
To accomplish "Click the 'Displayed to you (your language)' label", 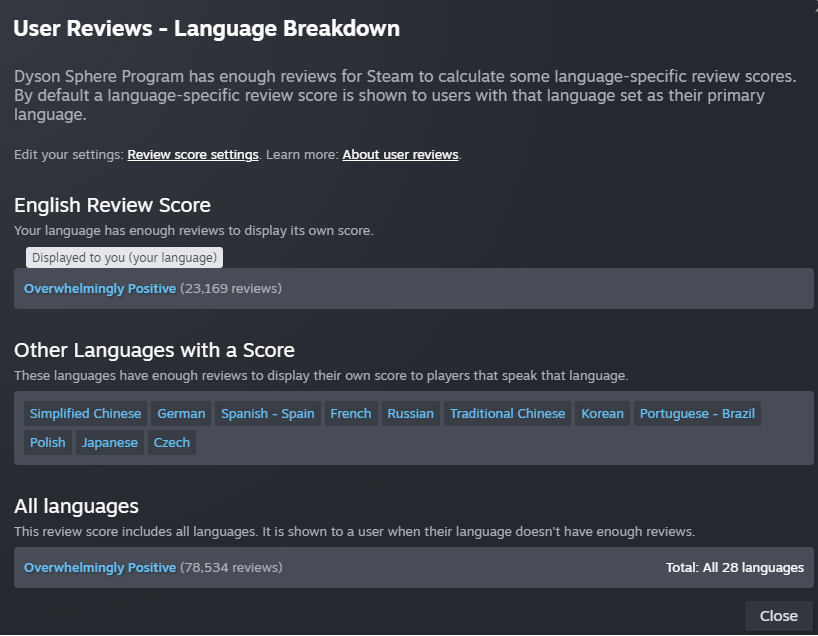I will 124,258.
